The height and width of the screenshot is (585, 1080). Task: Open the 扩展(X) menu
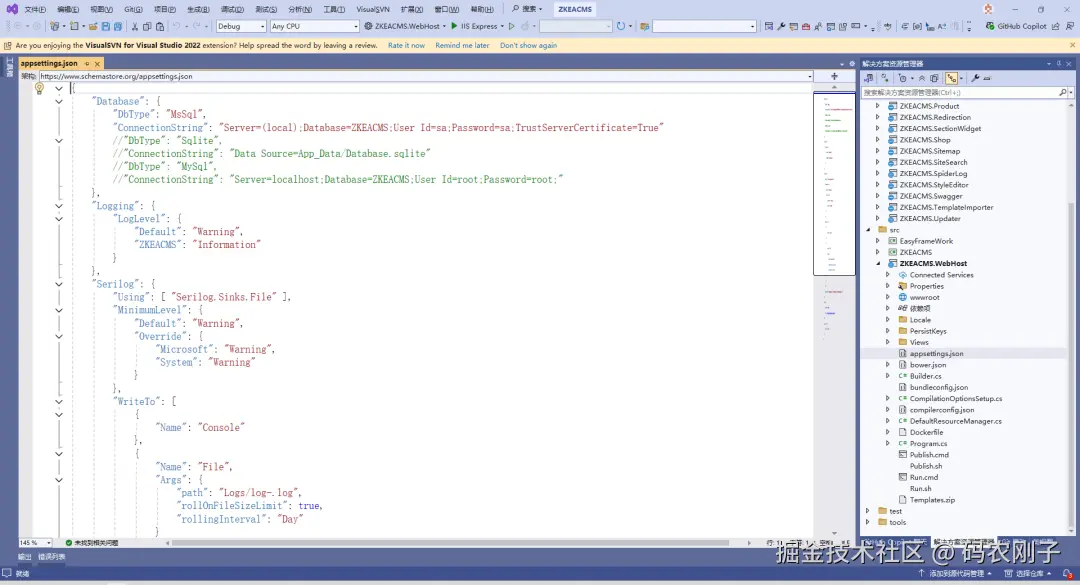pos(412,9)
